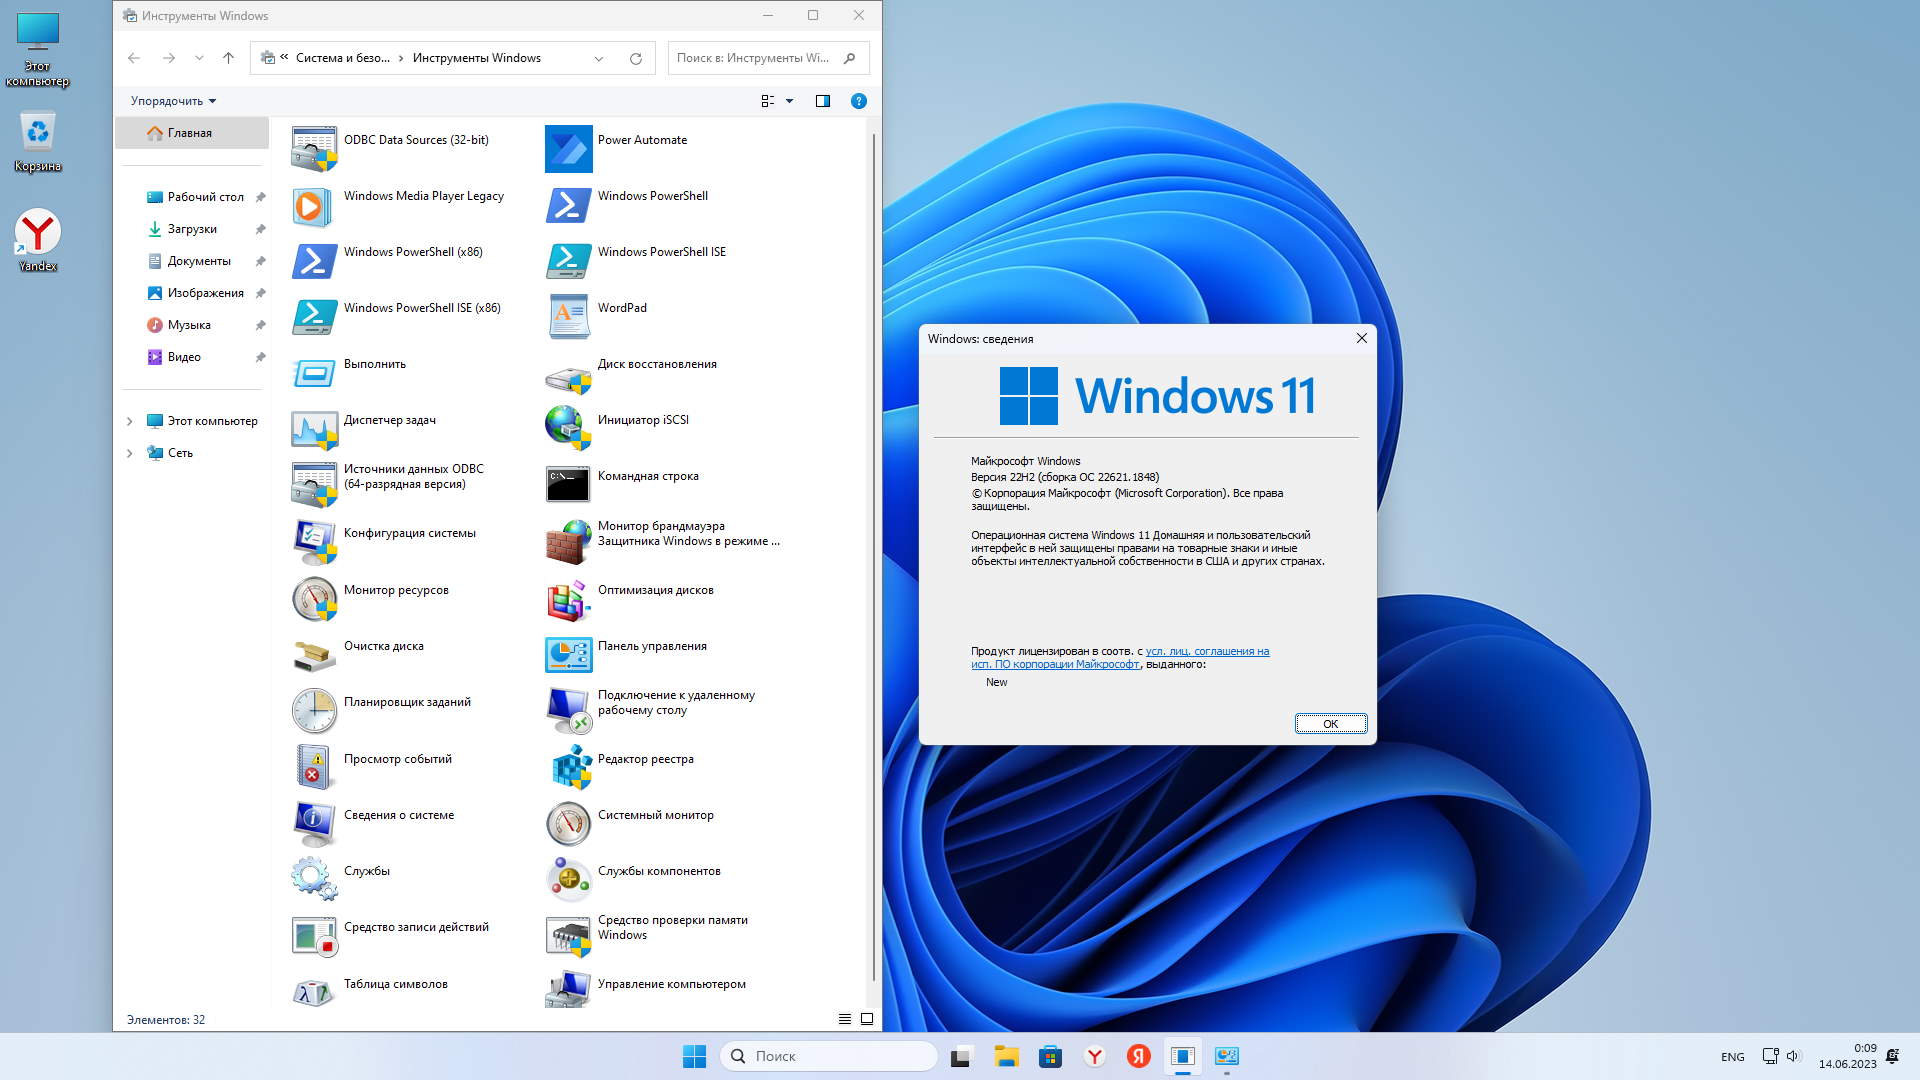This screenshot has width=1920, height=1080.
Task: Select Загрузки in the navigation pane
Action: coord(192,229)
